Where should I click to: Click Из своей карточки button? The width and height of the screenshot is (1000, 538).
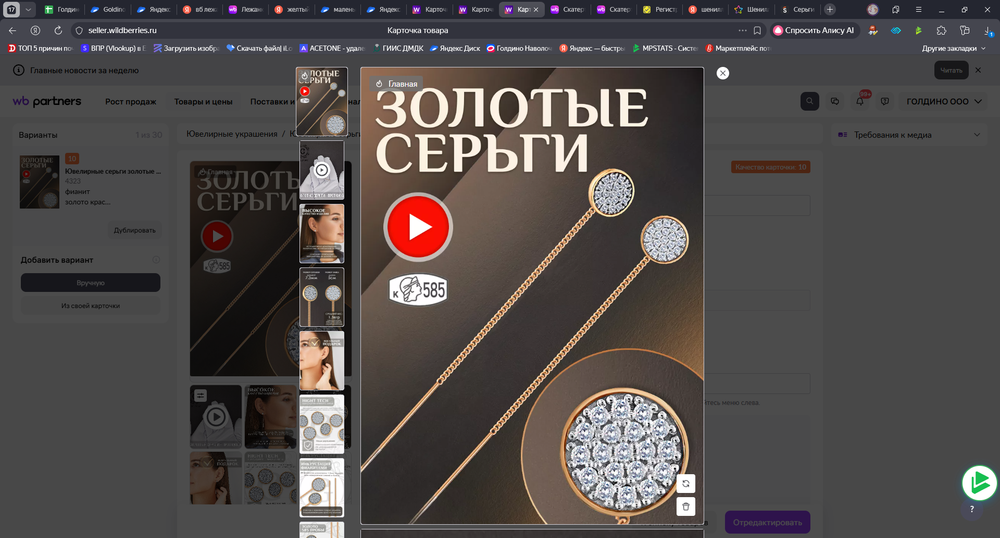click(x=91, y=305)
